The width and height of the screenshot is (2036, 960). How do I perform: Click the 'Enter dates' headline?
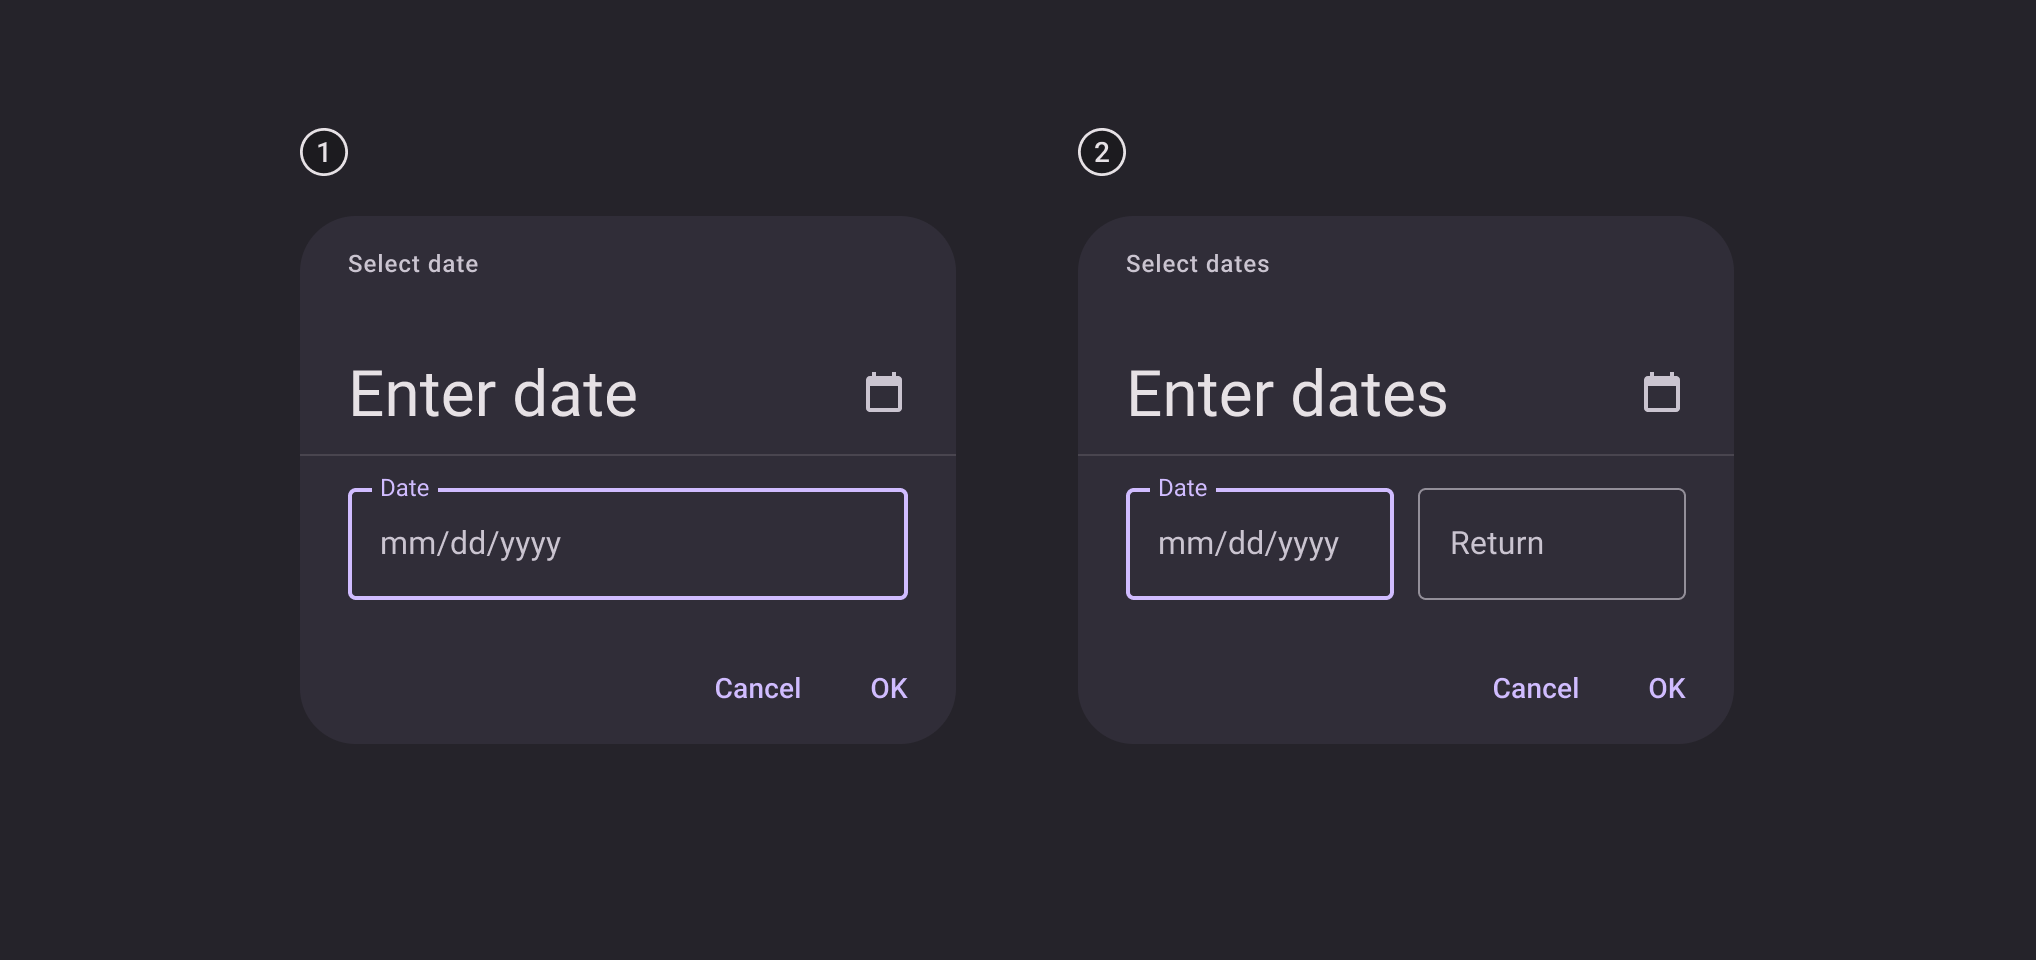1286,394
